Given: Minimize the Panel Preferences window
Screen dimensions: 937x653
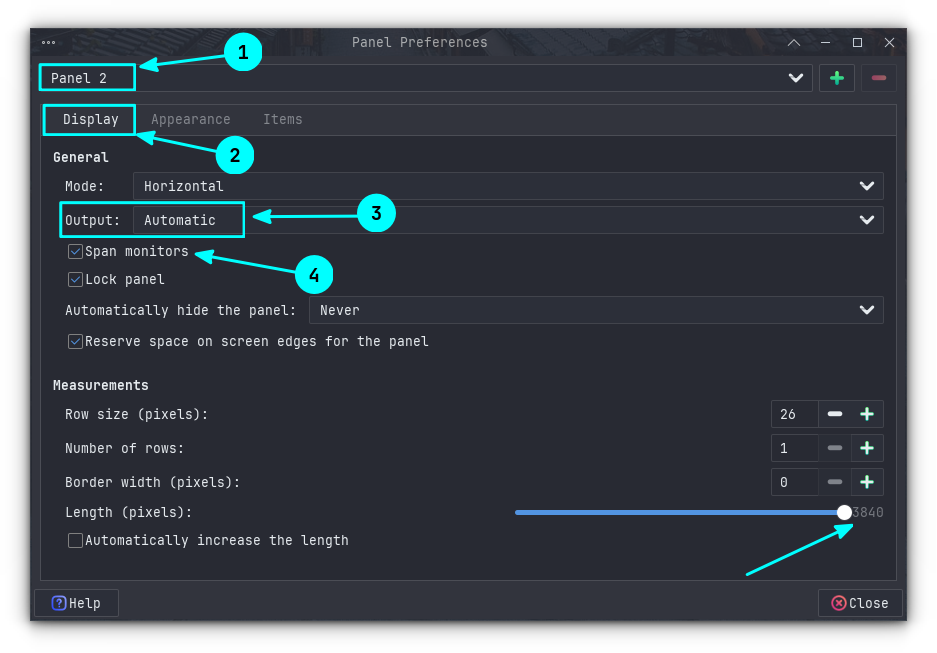Looking at the screenshot, I should [825, 42].
